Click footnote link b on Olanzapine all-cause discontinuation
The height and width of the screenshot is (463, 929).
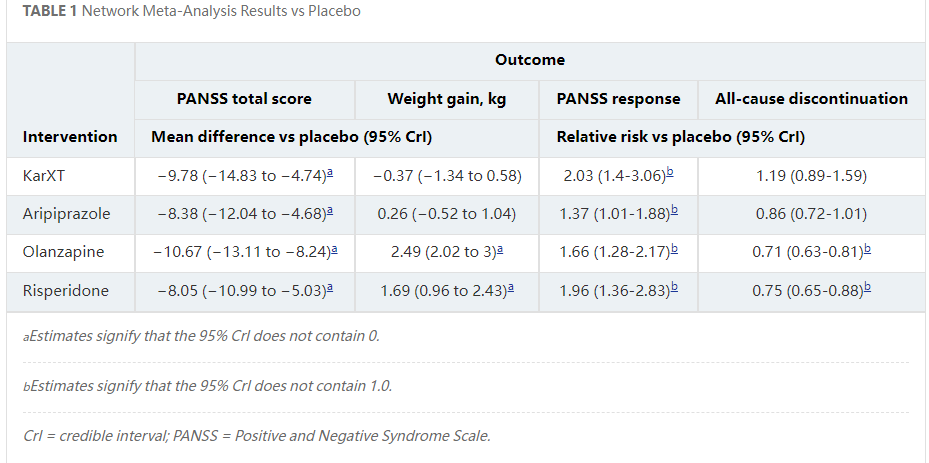[x=866, y=251]
